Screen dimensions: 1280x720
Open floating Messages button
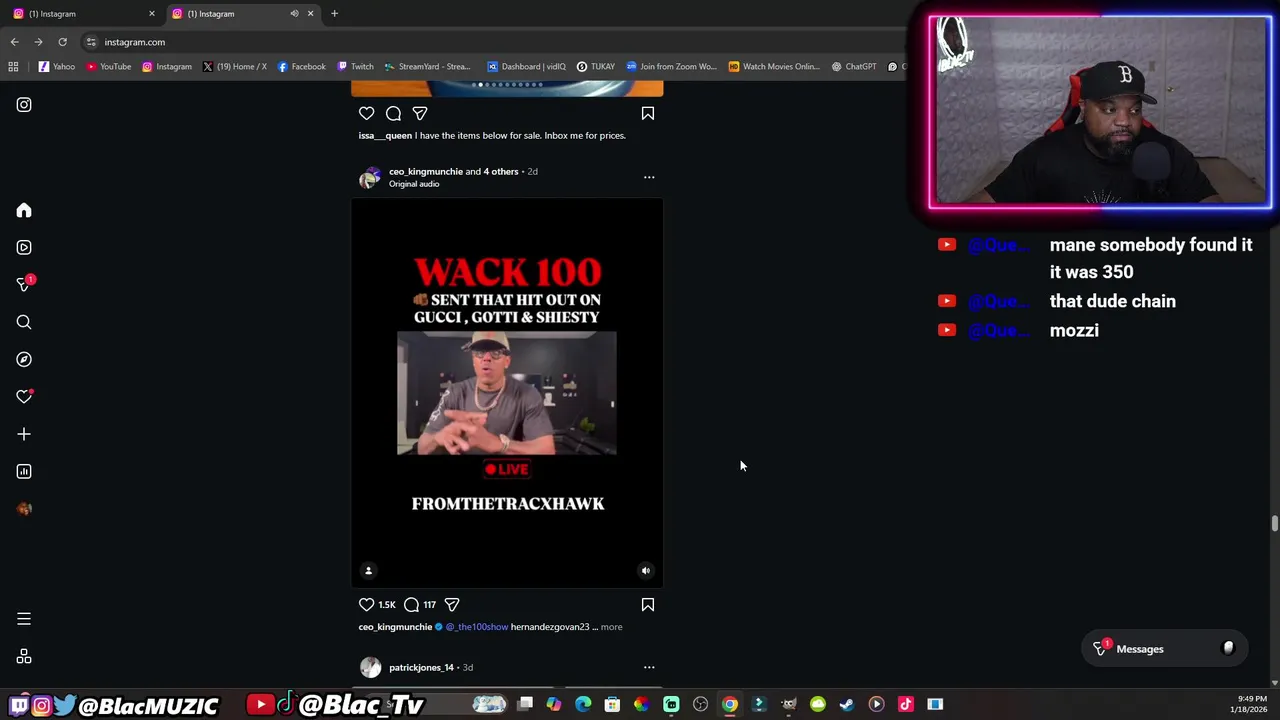1165,649
